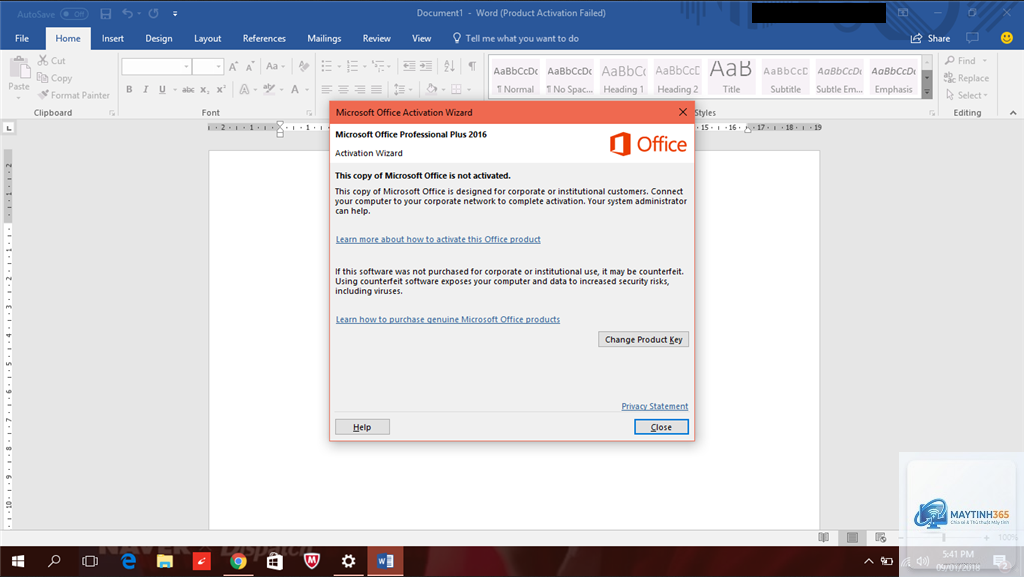Open the Select dropdown in Editing

967,95
